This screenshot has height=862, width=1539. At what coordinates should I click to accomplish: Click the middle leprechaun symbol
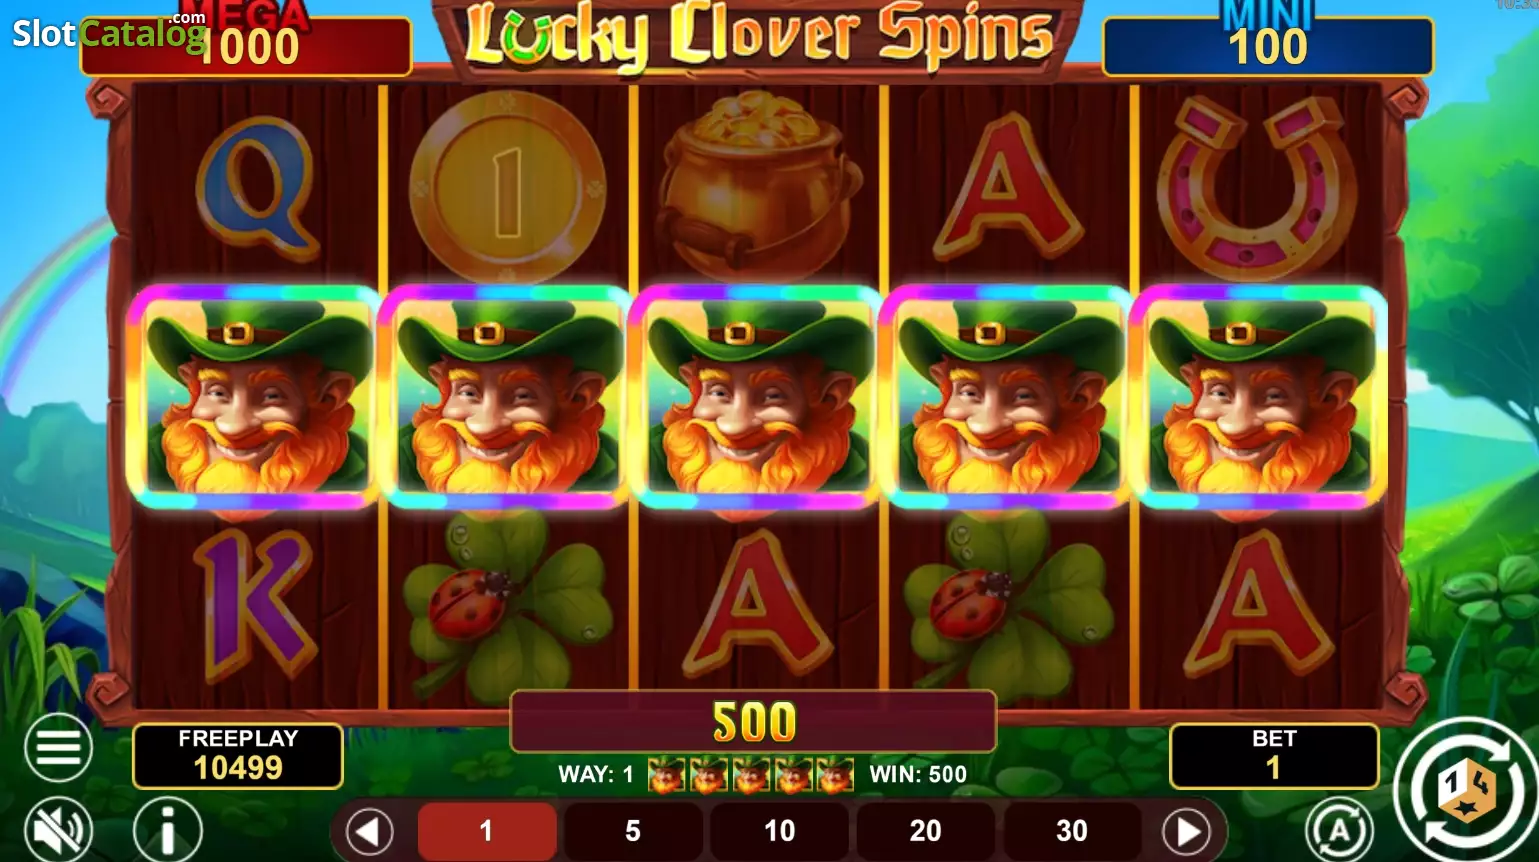click(757, 397)
